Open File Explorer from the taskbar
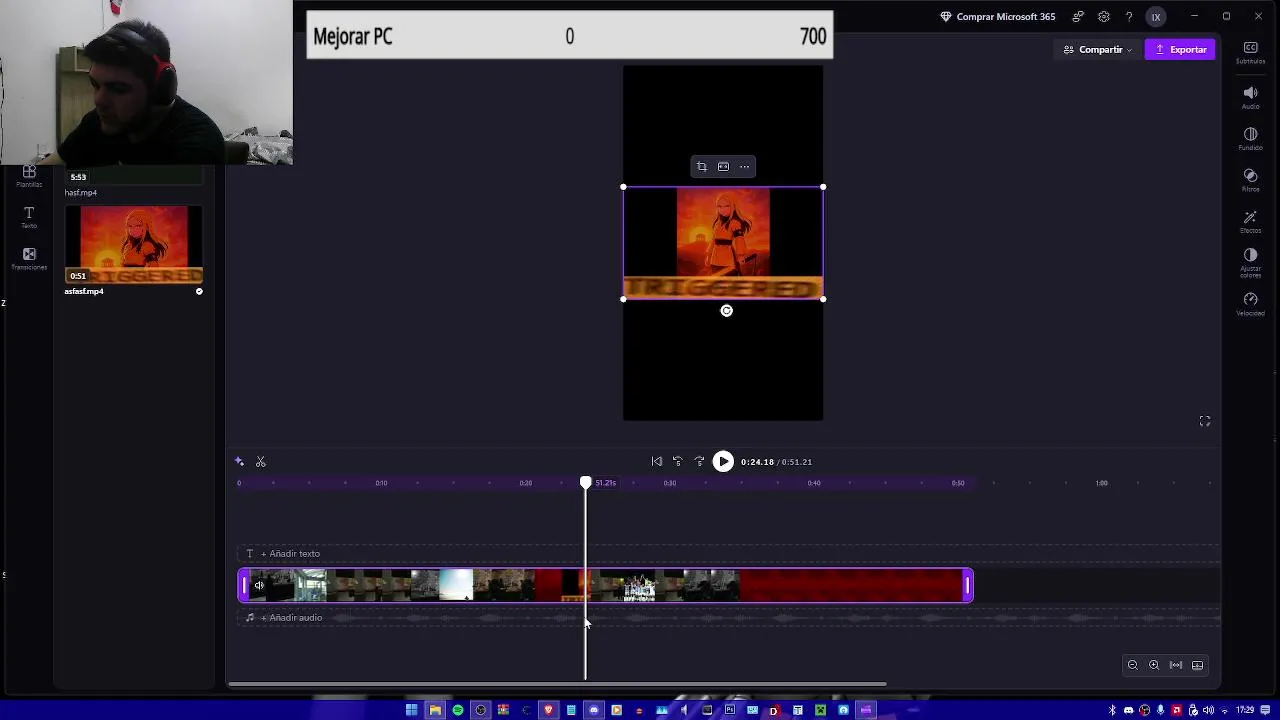 coord(435,710)
